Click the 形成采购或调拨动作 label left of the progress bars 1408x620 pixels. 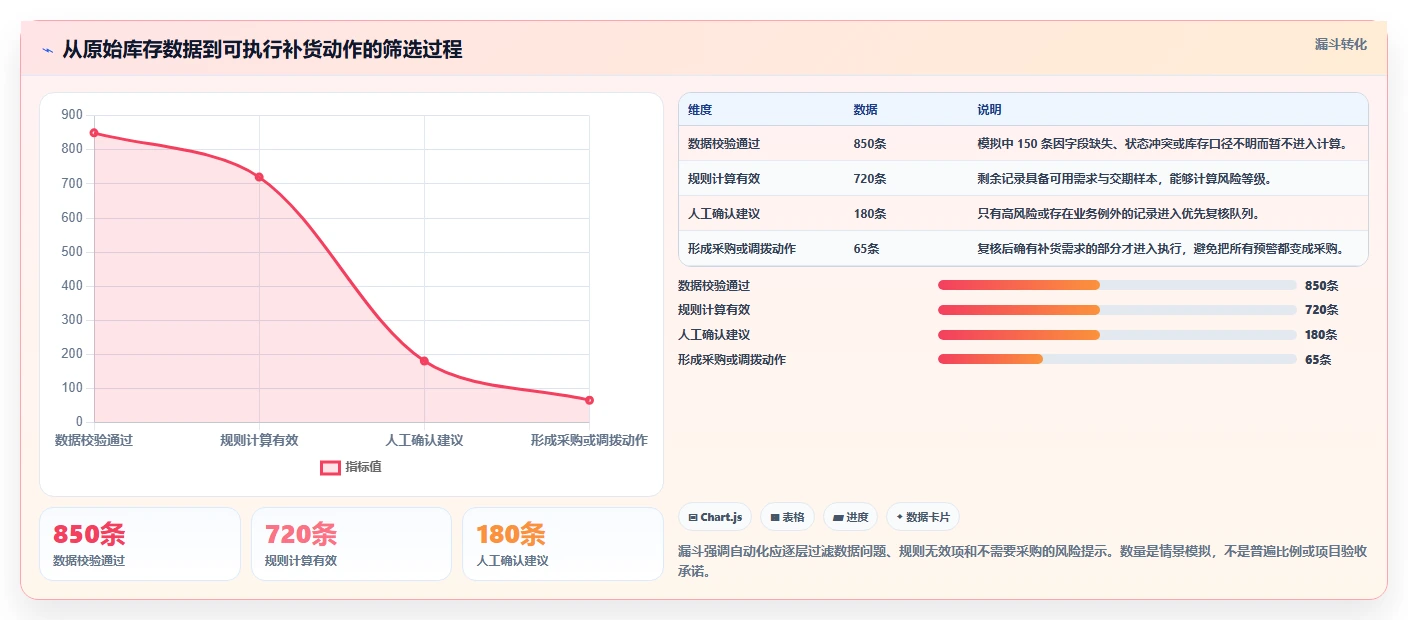coord(732,359)
